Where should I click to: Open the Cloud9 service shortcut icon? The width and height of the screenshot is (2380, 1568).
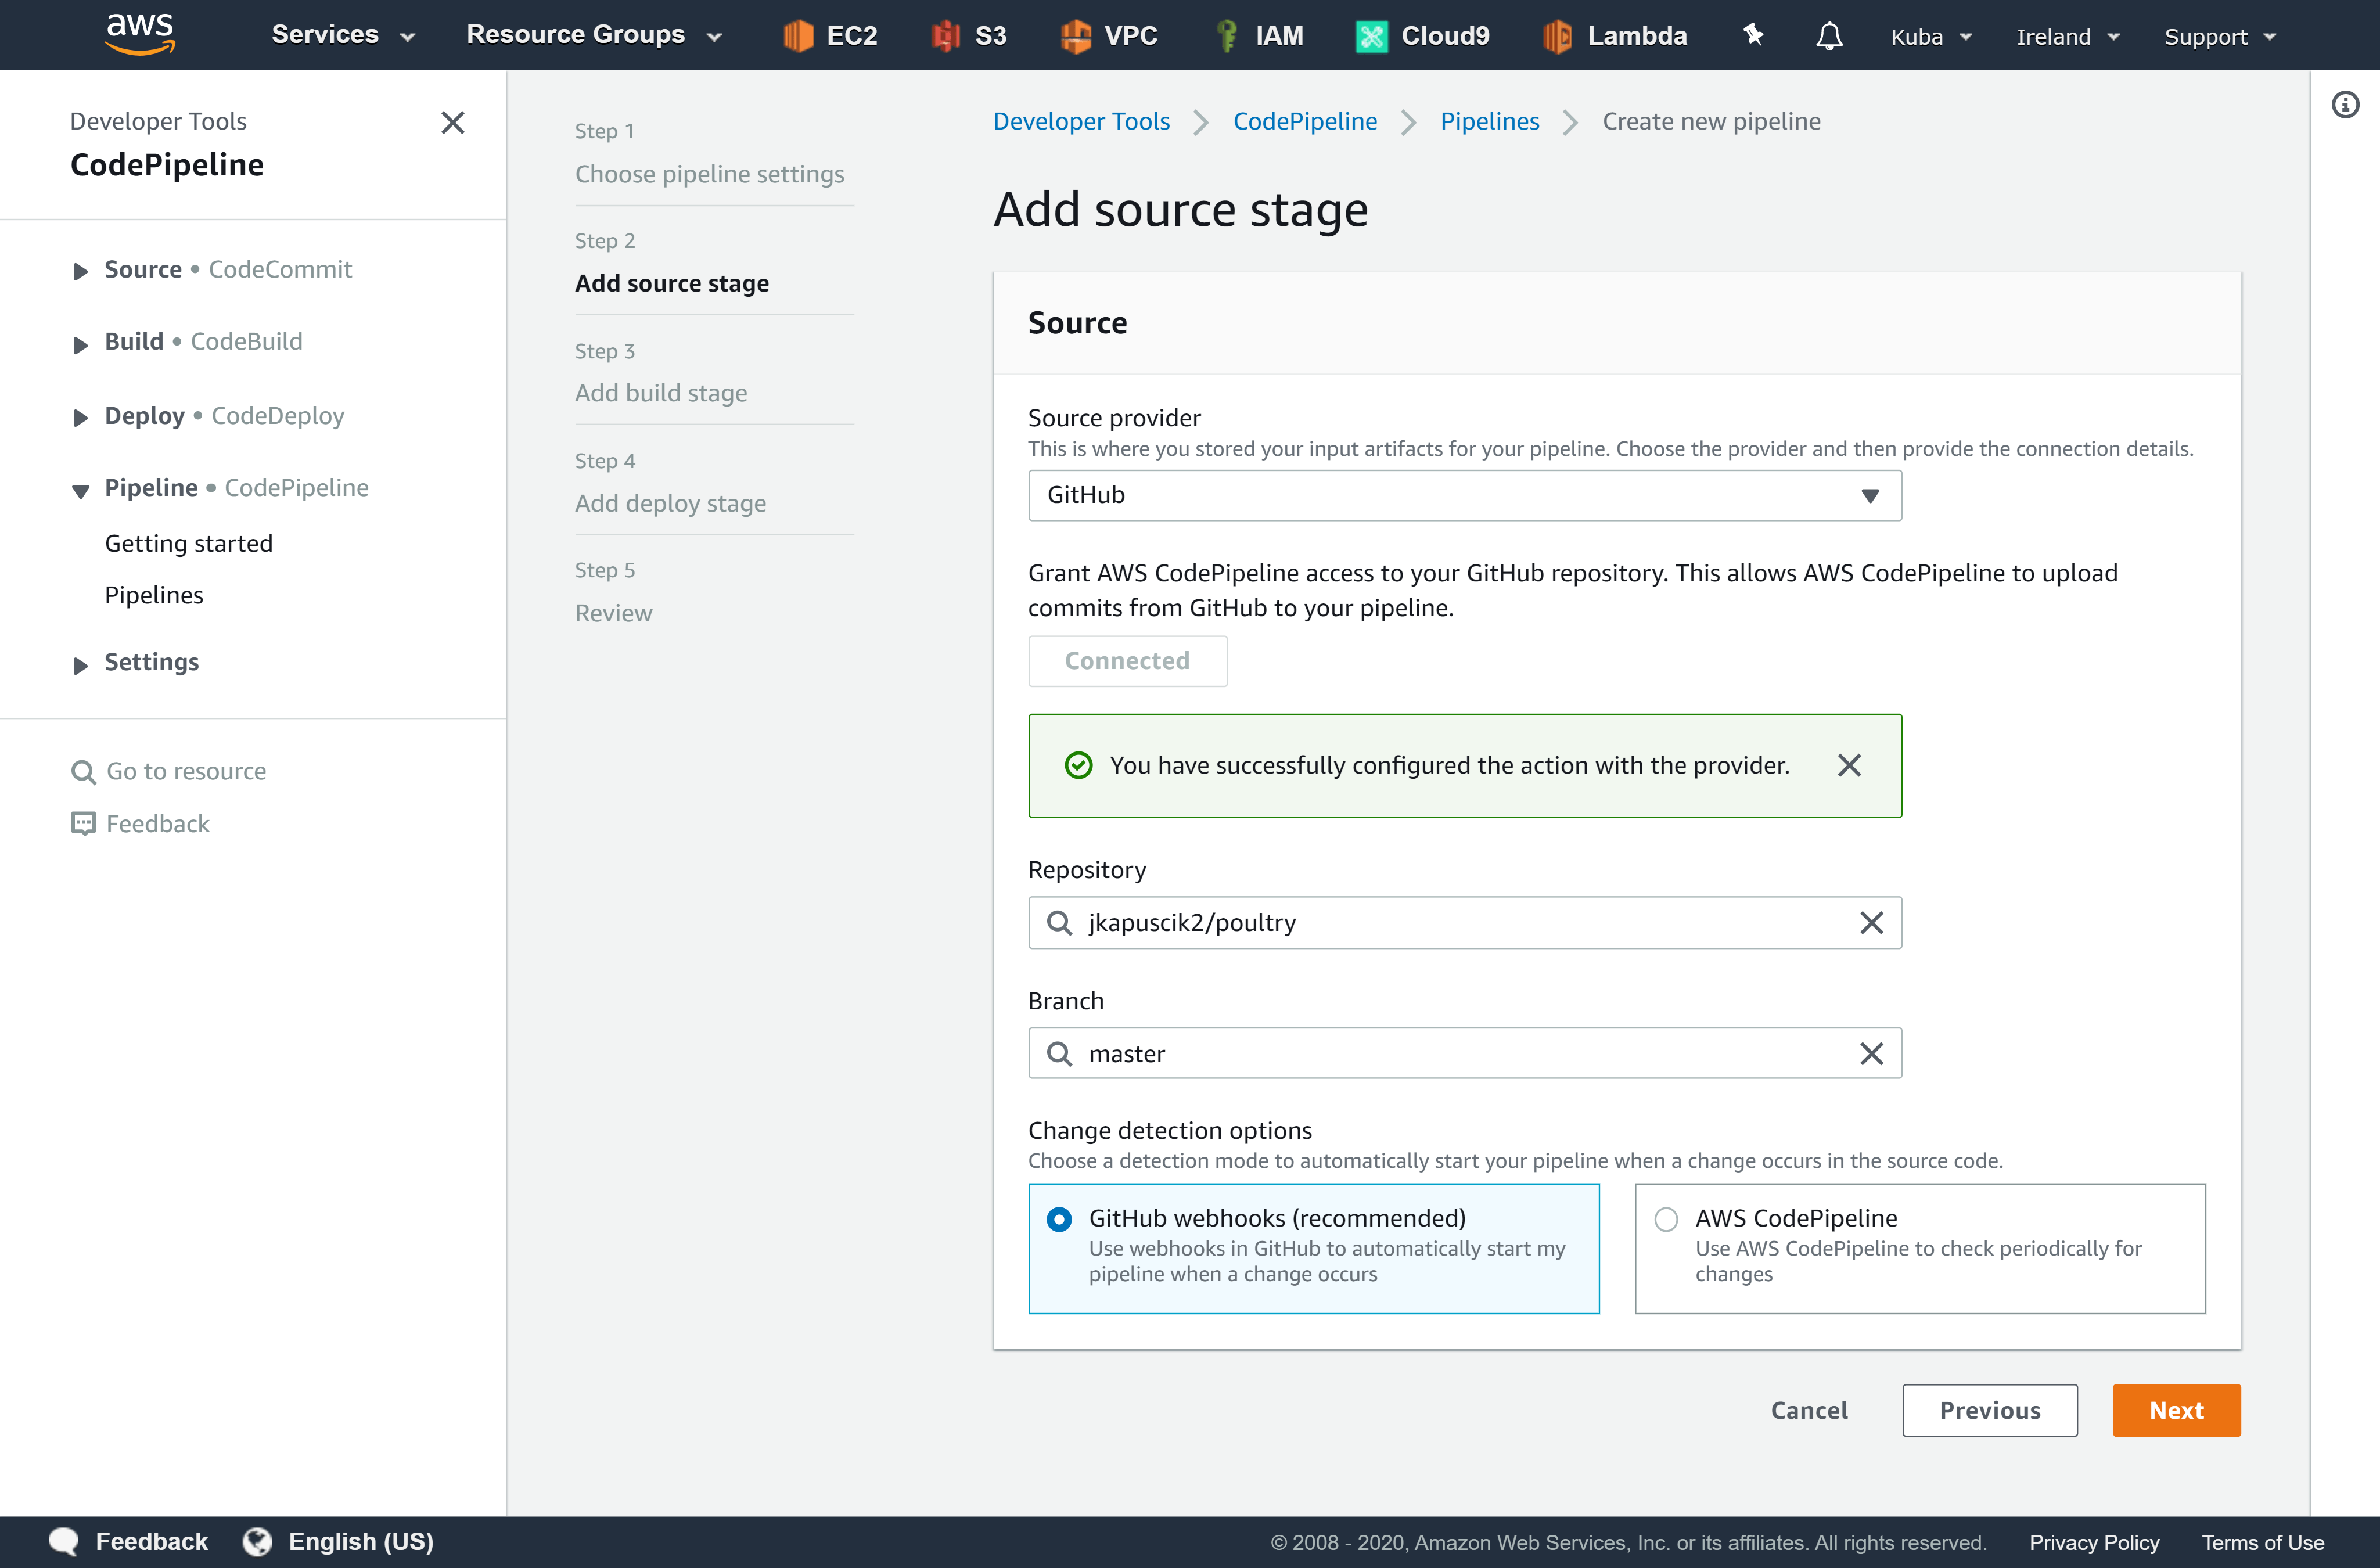(1371, 36)
